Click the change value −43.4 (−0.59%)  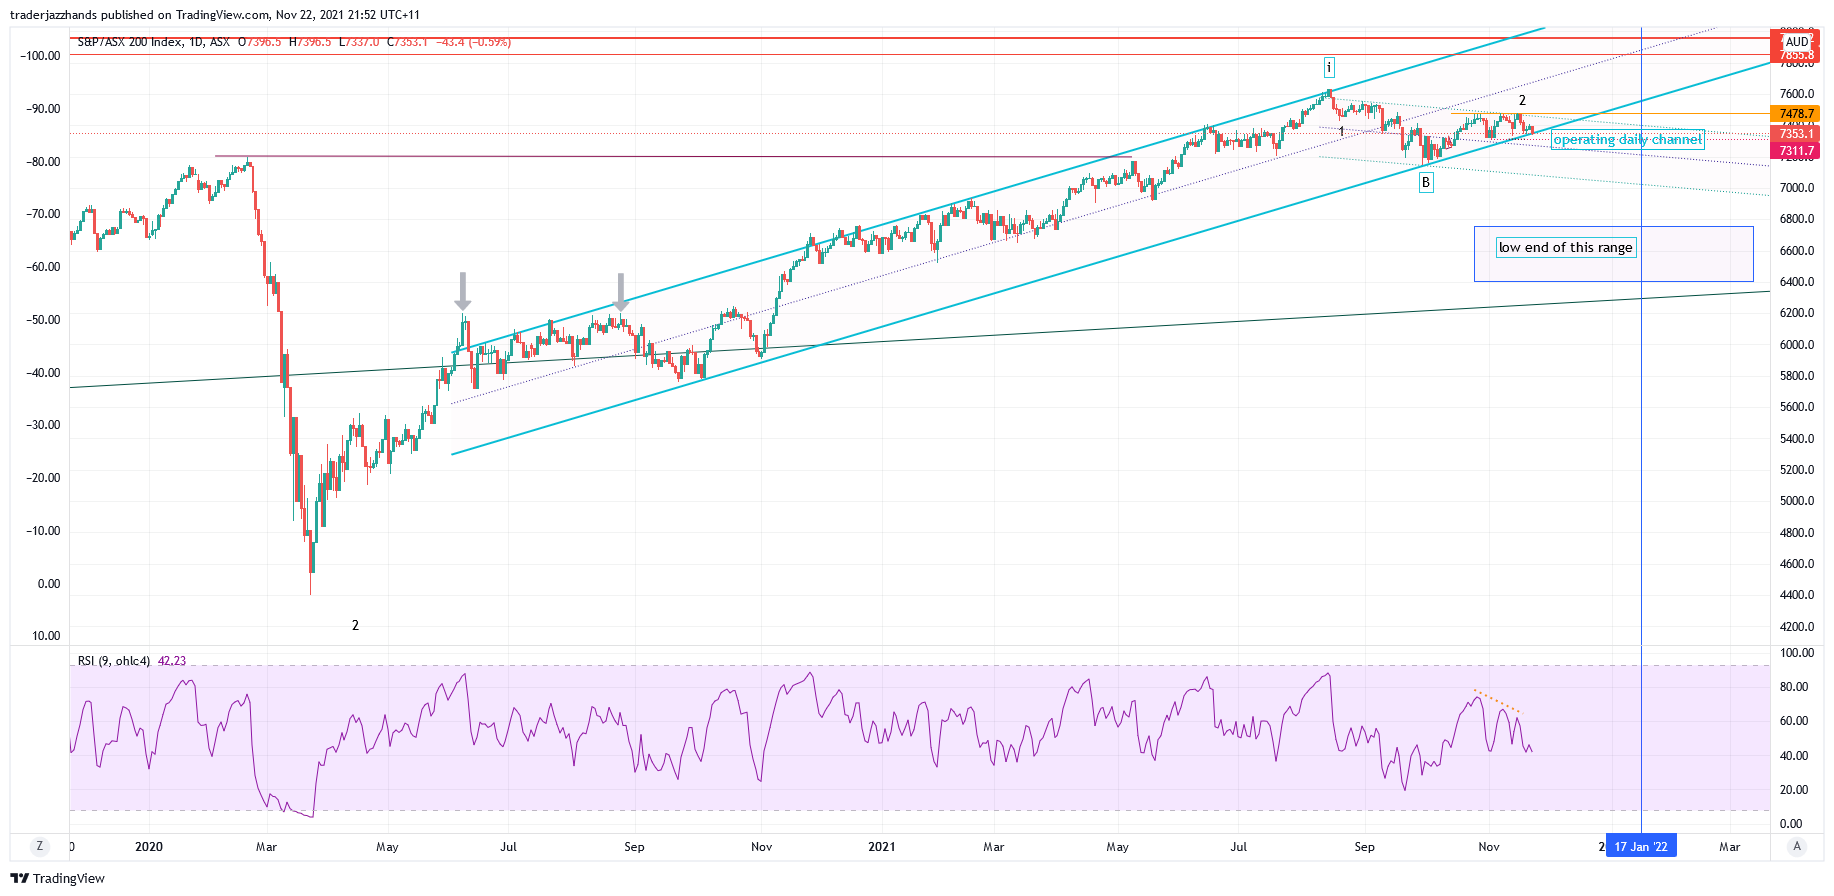(x=473, y=42)
